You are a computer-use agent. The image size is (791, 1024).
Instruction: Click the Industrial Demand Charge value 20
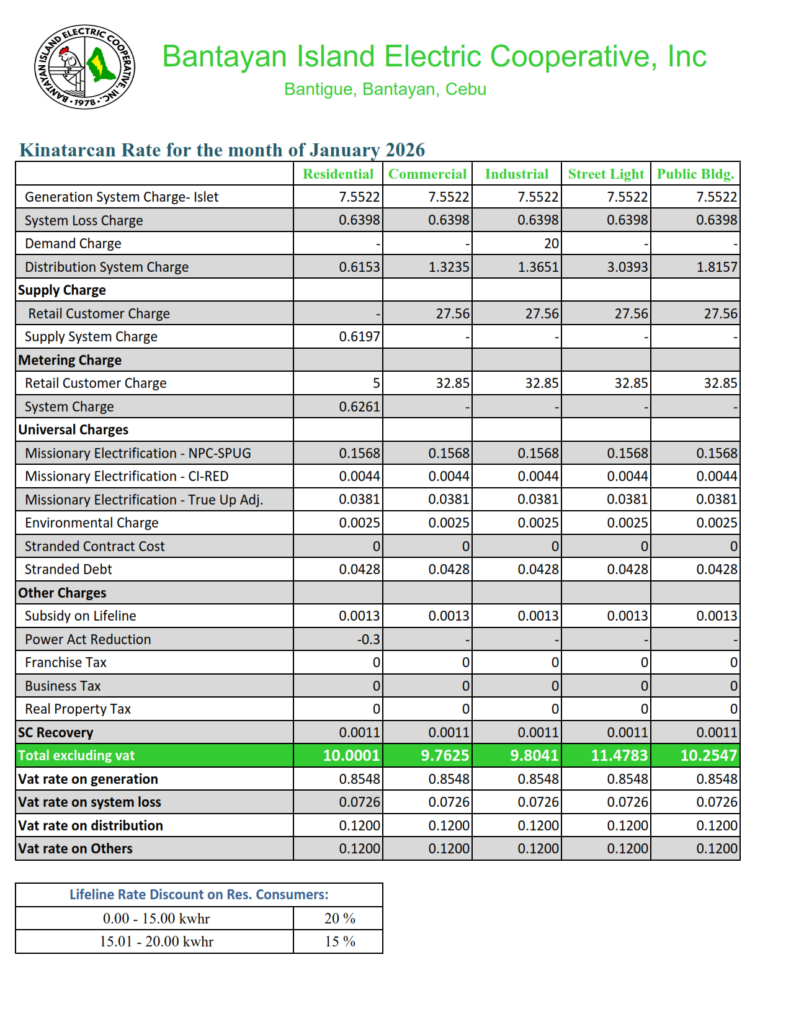click(x=550, y=244)
